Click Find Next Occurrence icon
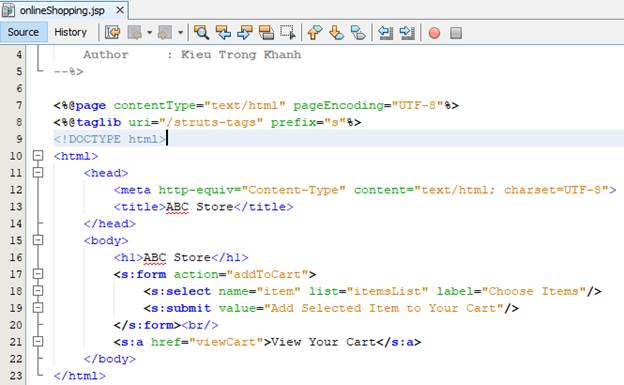The height and width of the screenshot is (385, 624). (245, 32)
